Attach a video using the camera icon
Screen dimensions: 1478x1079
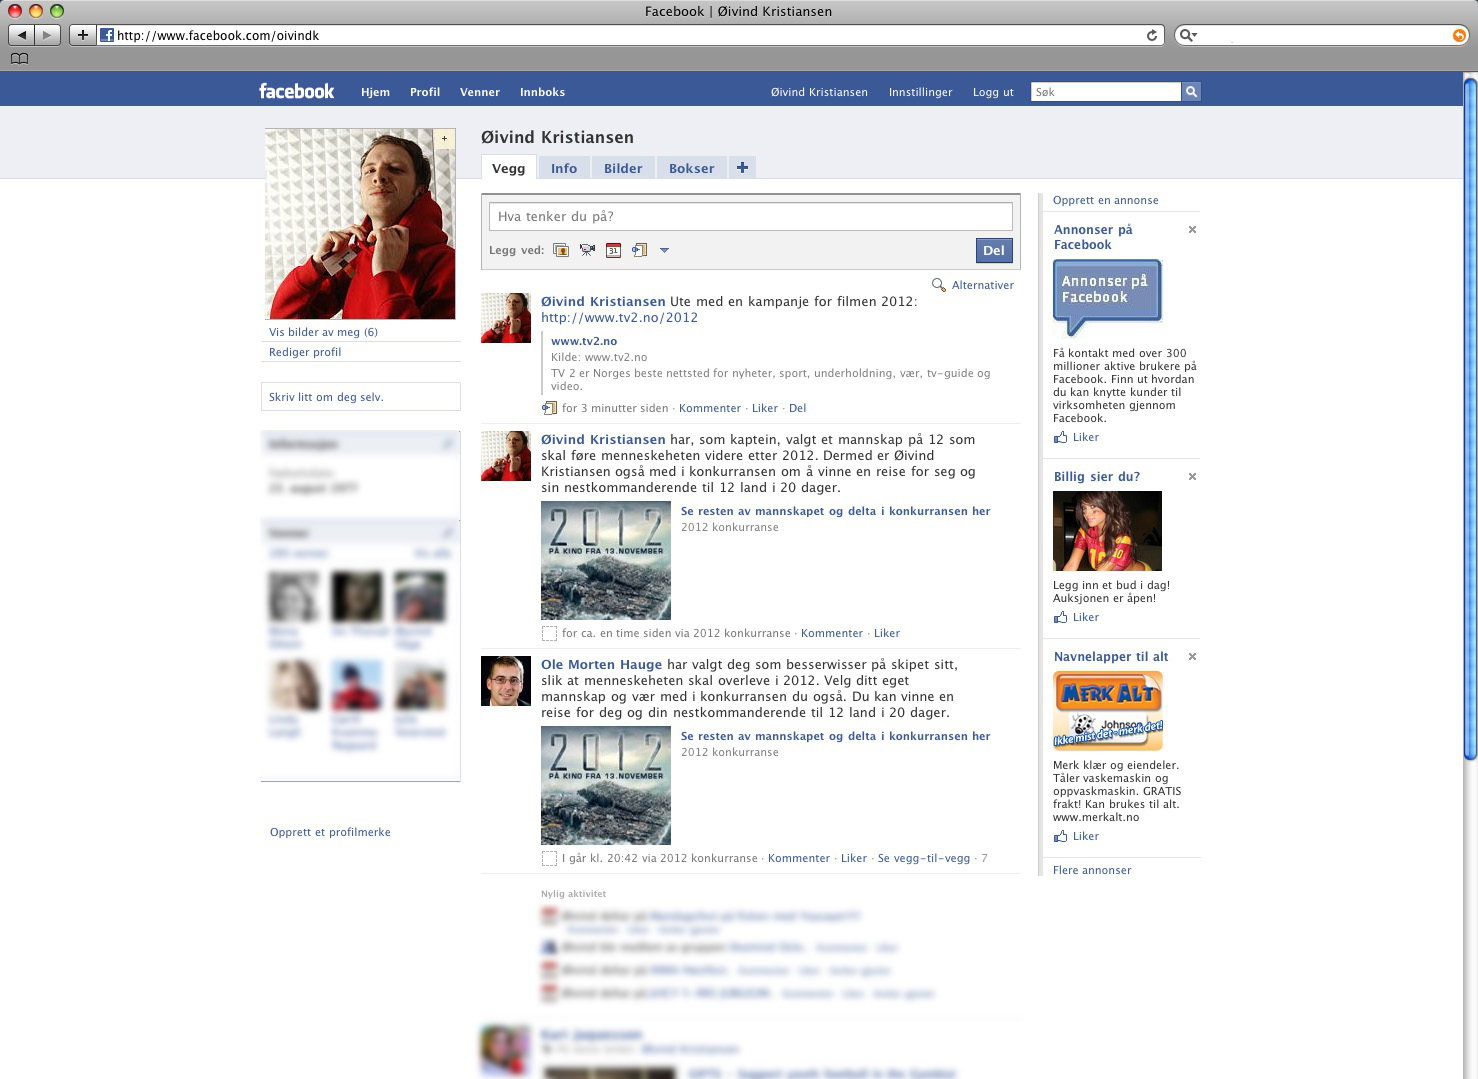tap(587, 250)
